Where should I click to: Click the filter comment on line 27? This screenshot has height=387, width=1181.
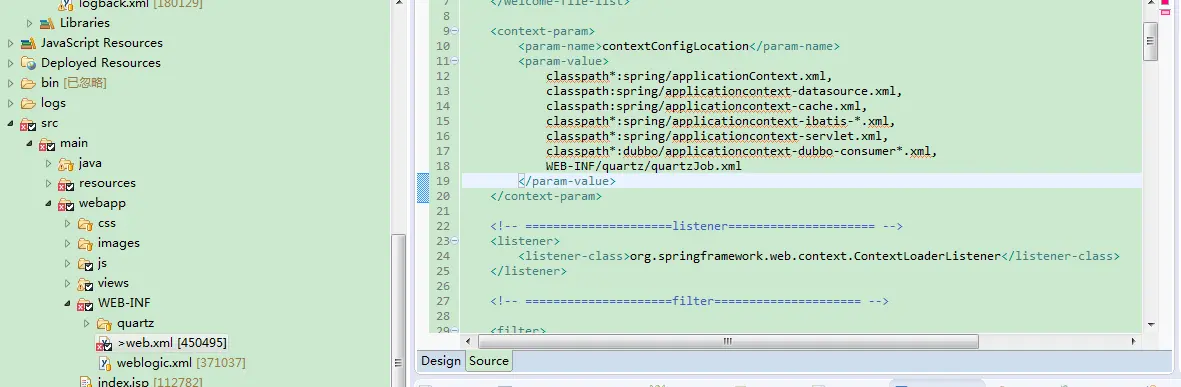click(x=689, y=301)
